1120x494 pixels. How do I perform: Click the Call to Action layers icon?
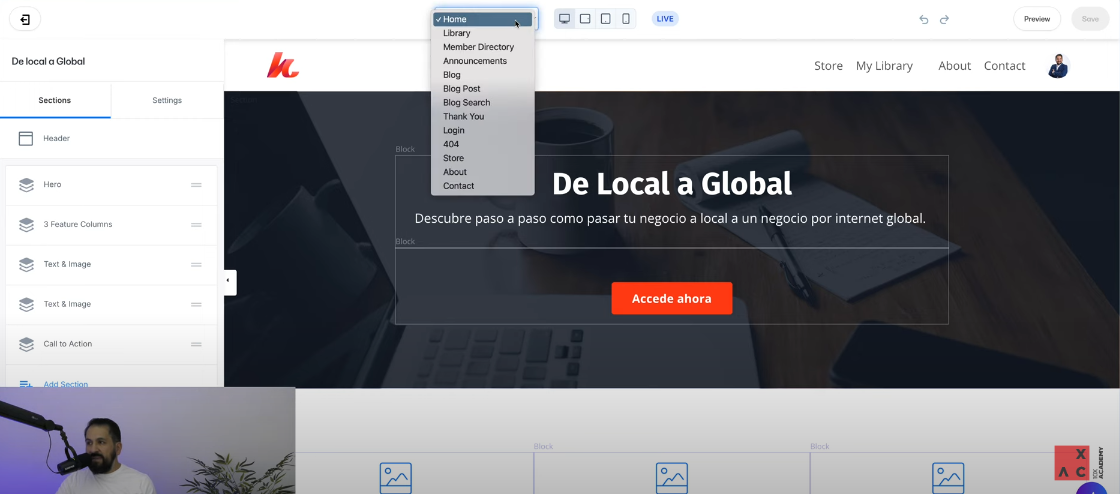pos(26,344)
